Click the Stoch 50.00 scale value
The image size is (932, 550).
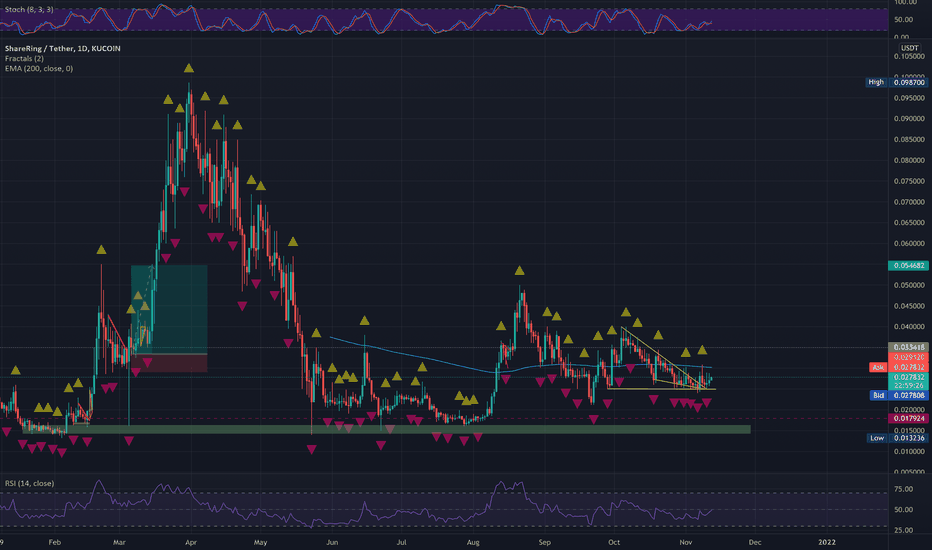[x=903, y=20]
